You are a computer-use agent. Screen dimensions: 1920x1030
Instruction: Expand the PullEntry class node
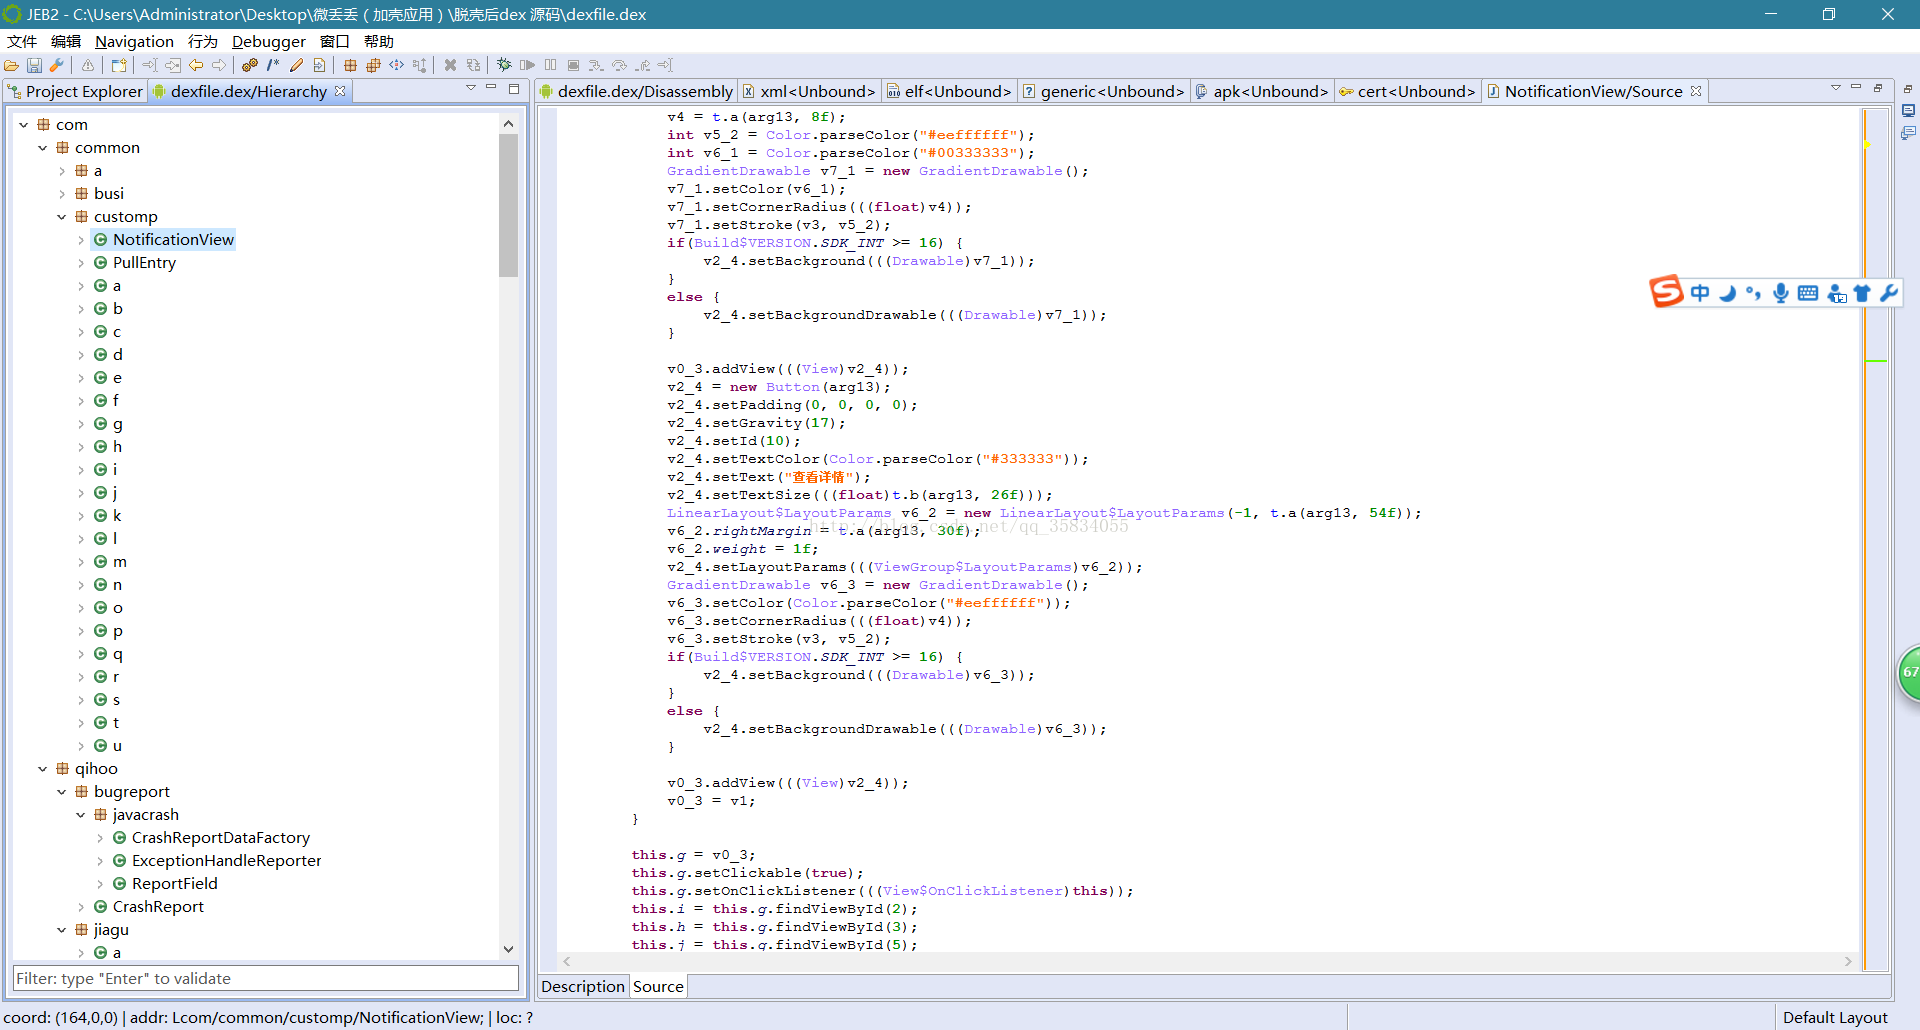(81, 263)
